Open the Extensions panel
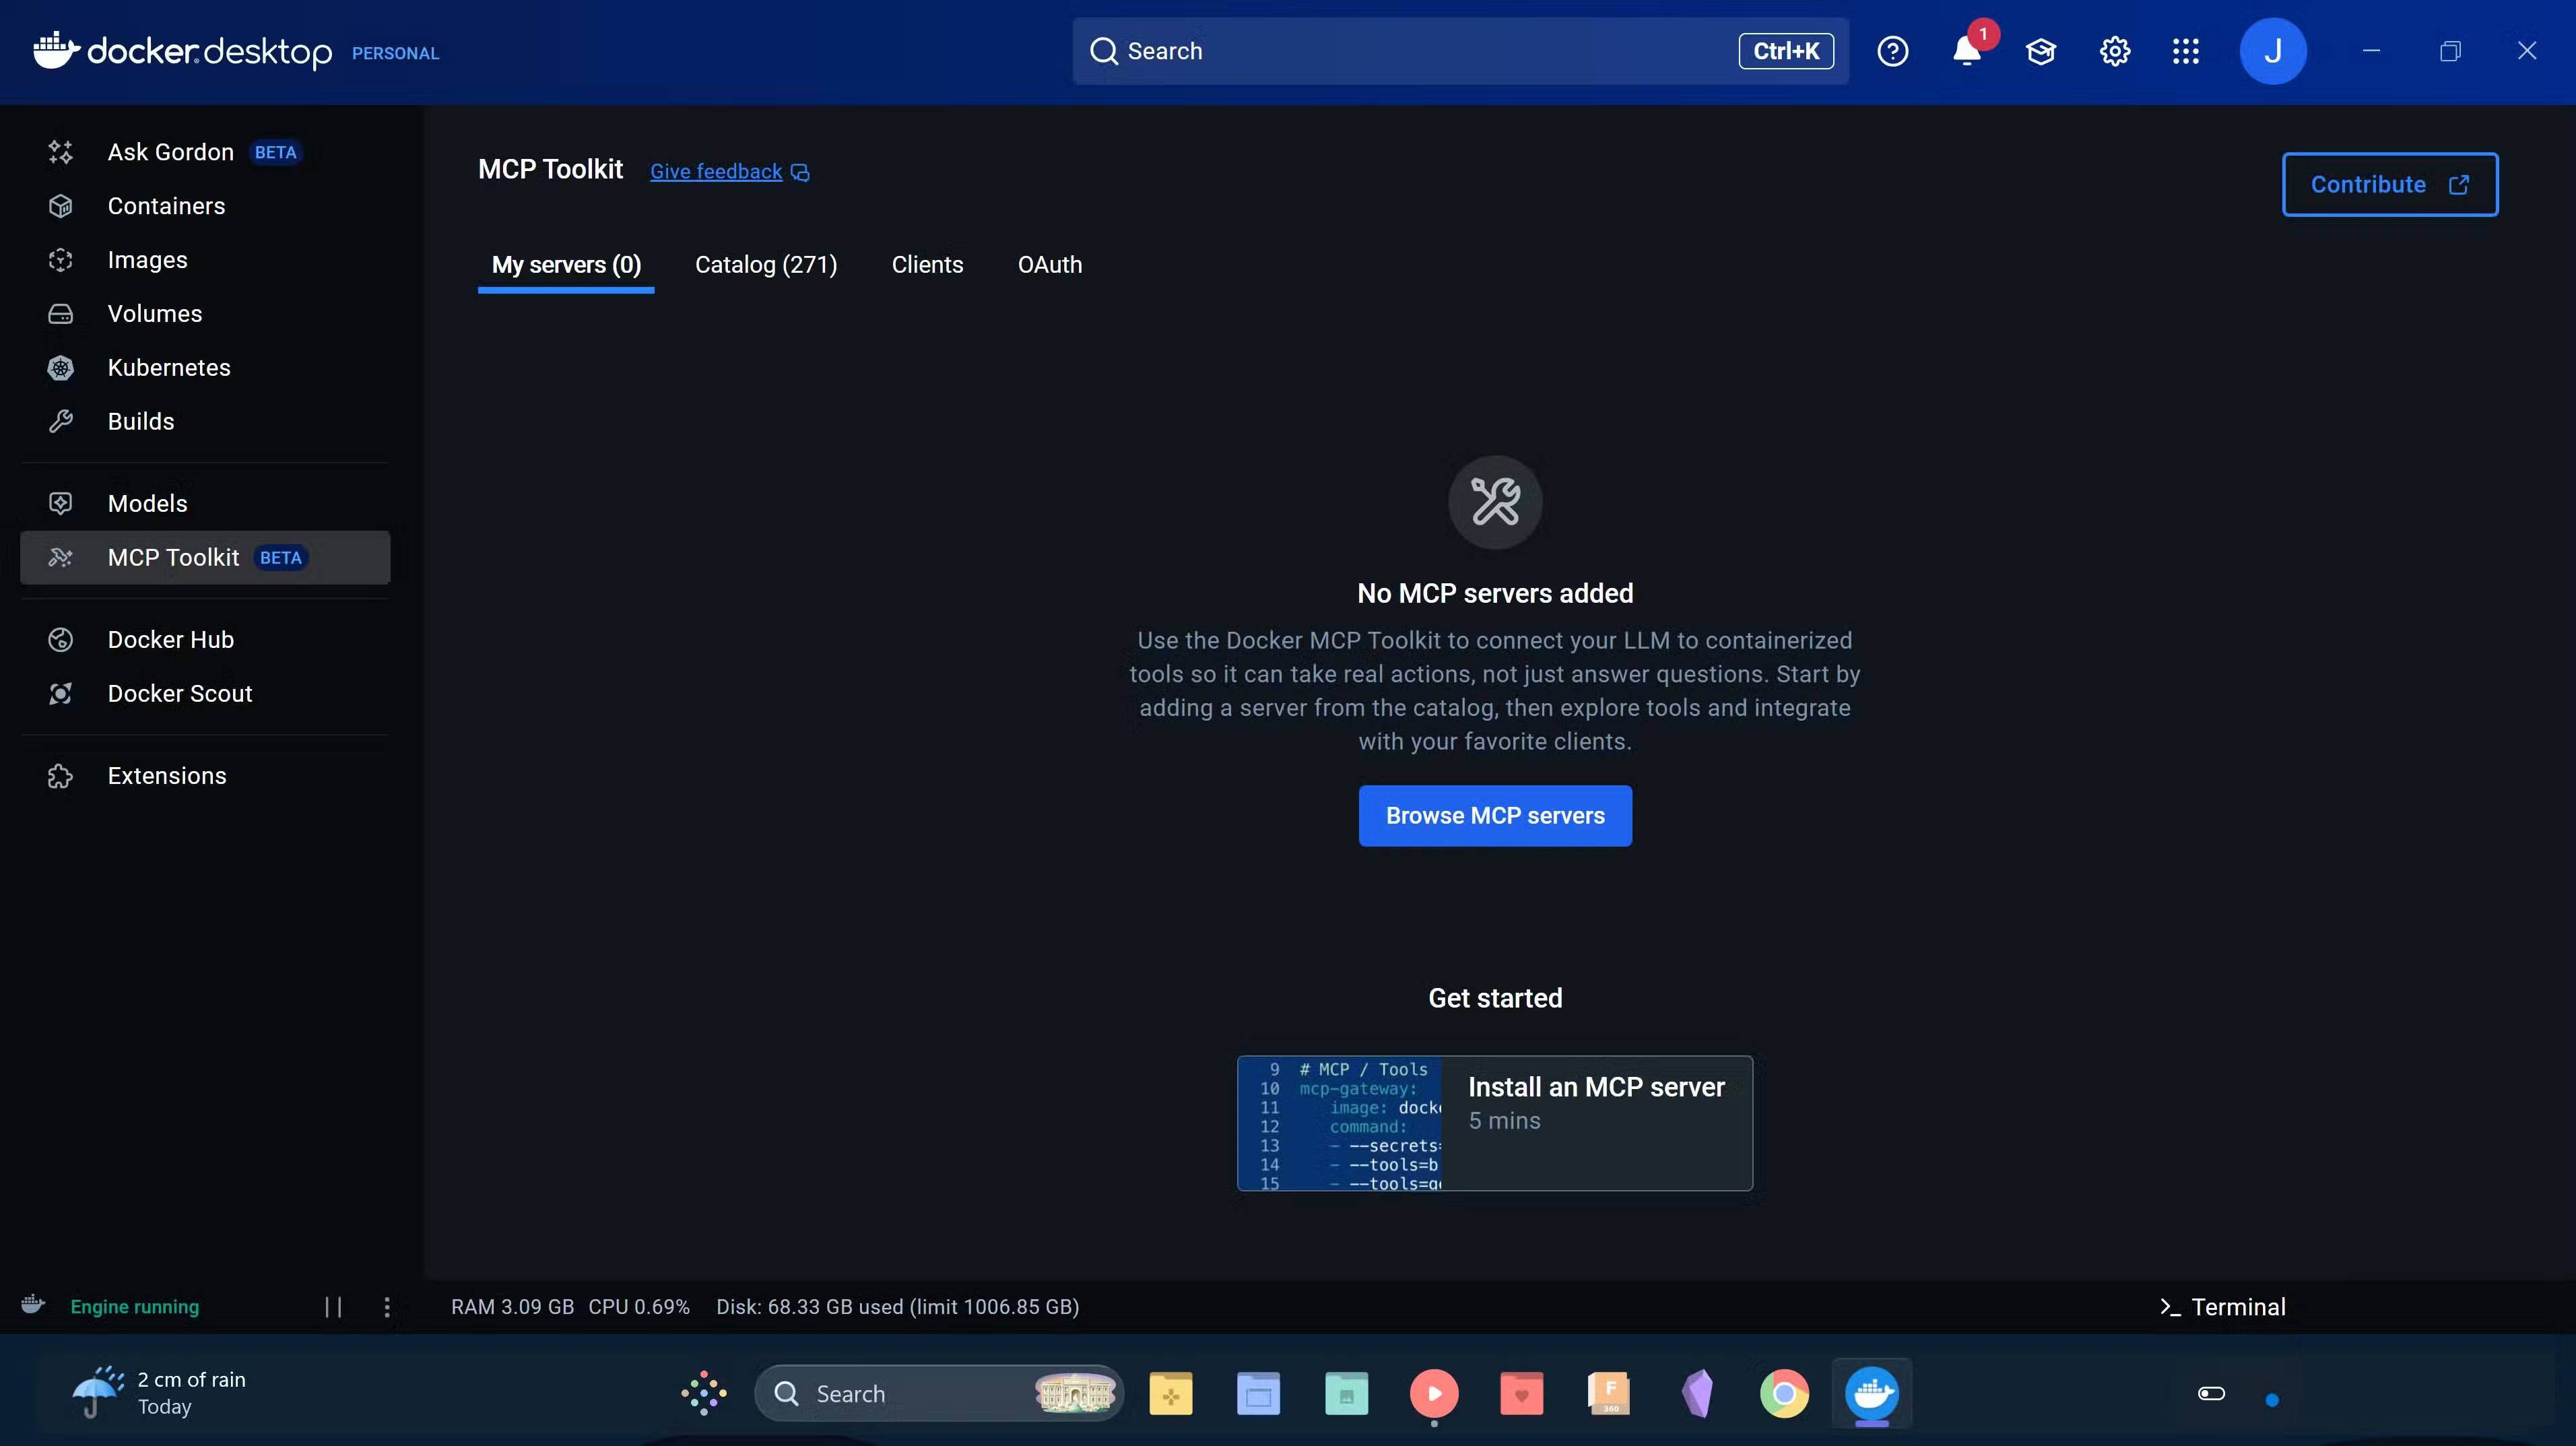 [x=166, y=775]
